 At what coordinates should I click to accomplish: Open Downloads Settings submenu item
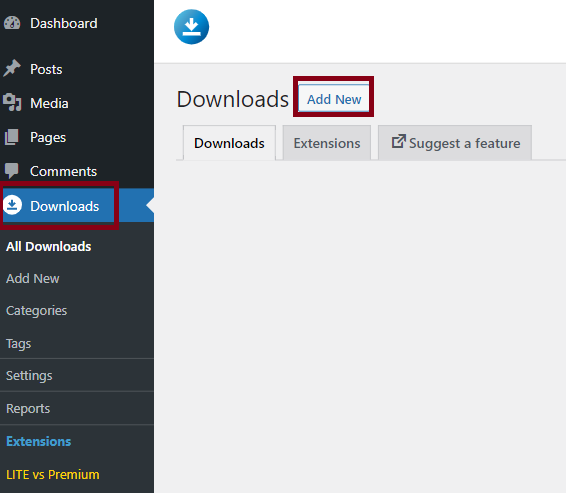pyautogui.click(x=29, y=376)
